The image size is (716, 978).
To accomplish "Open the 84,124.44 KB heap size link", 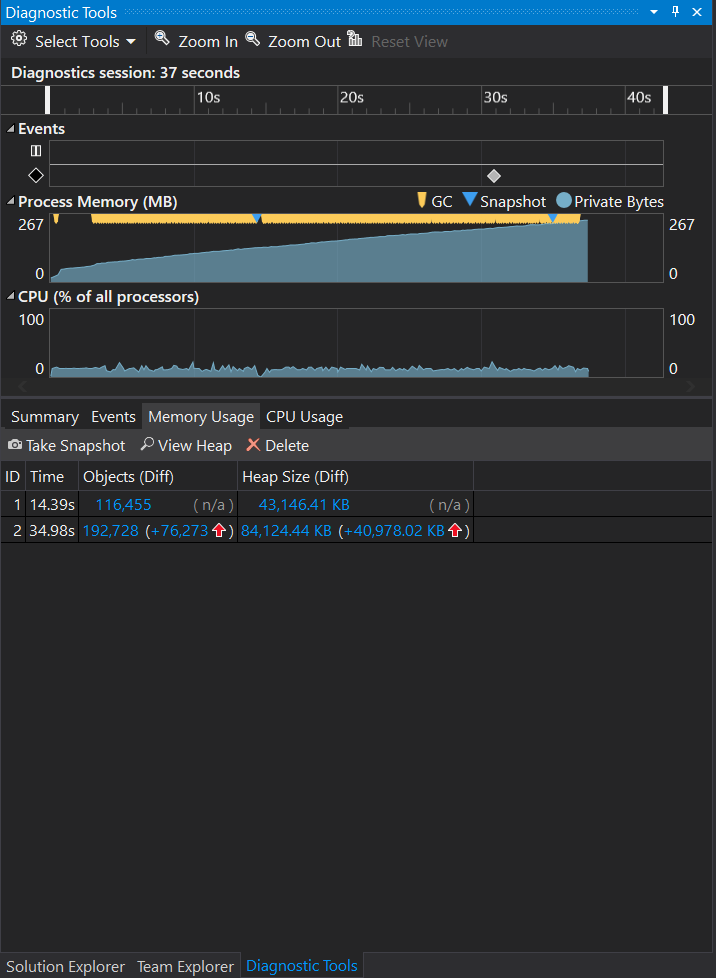I will tap(286, 531).
